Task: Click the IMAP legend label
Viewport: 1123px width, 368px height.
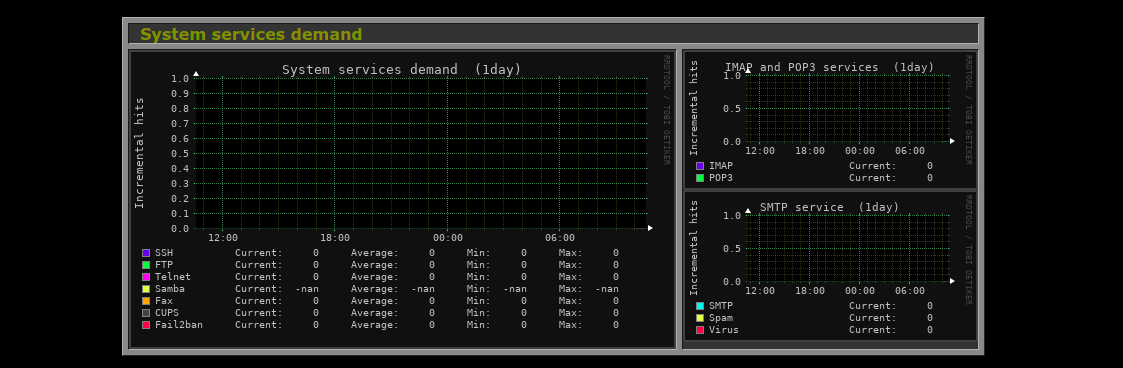Action: point(721,166)
